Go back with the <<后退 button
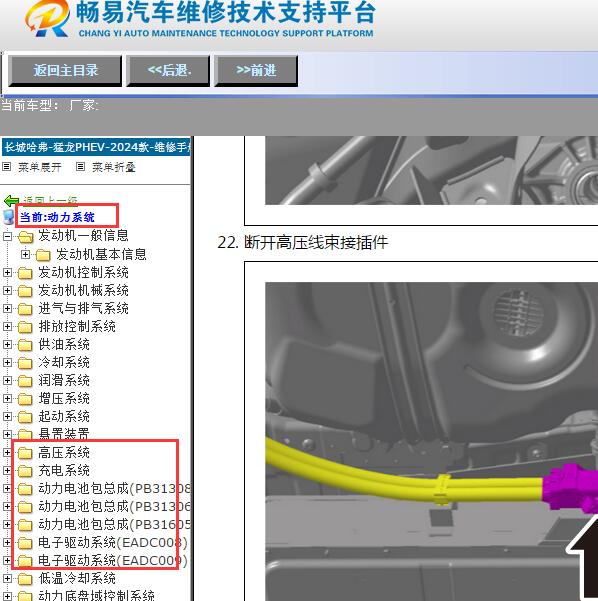 168,71
